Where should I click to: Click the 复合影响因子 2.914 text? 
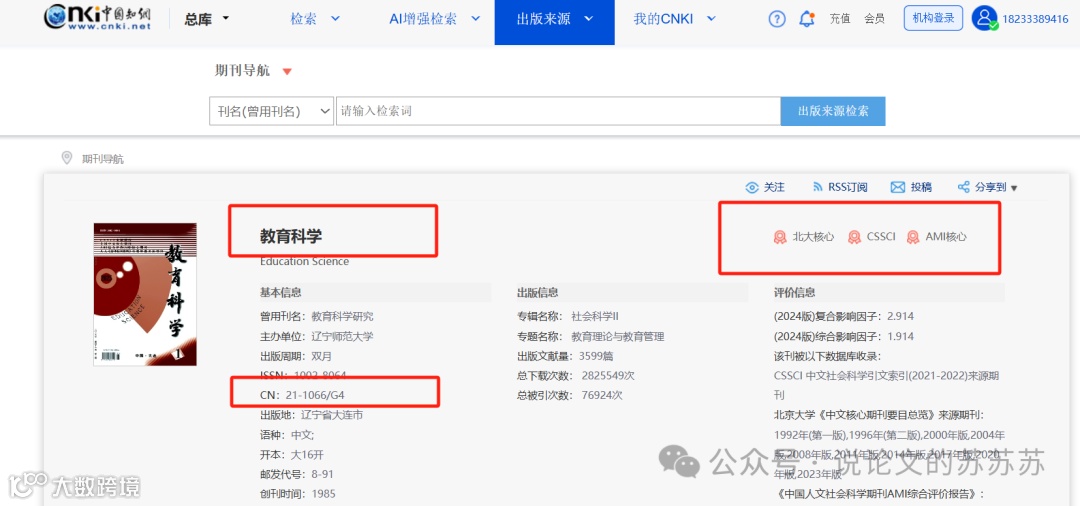(x=844, y=317)
